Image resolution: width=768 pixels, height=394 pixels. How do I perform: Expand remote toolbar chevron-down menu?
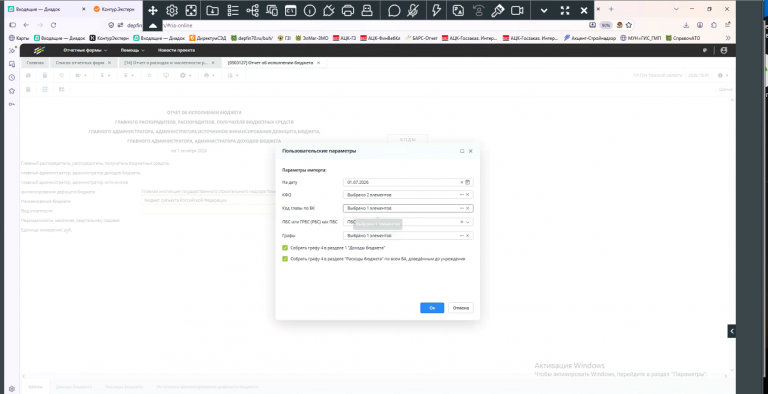(544, 10)
